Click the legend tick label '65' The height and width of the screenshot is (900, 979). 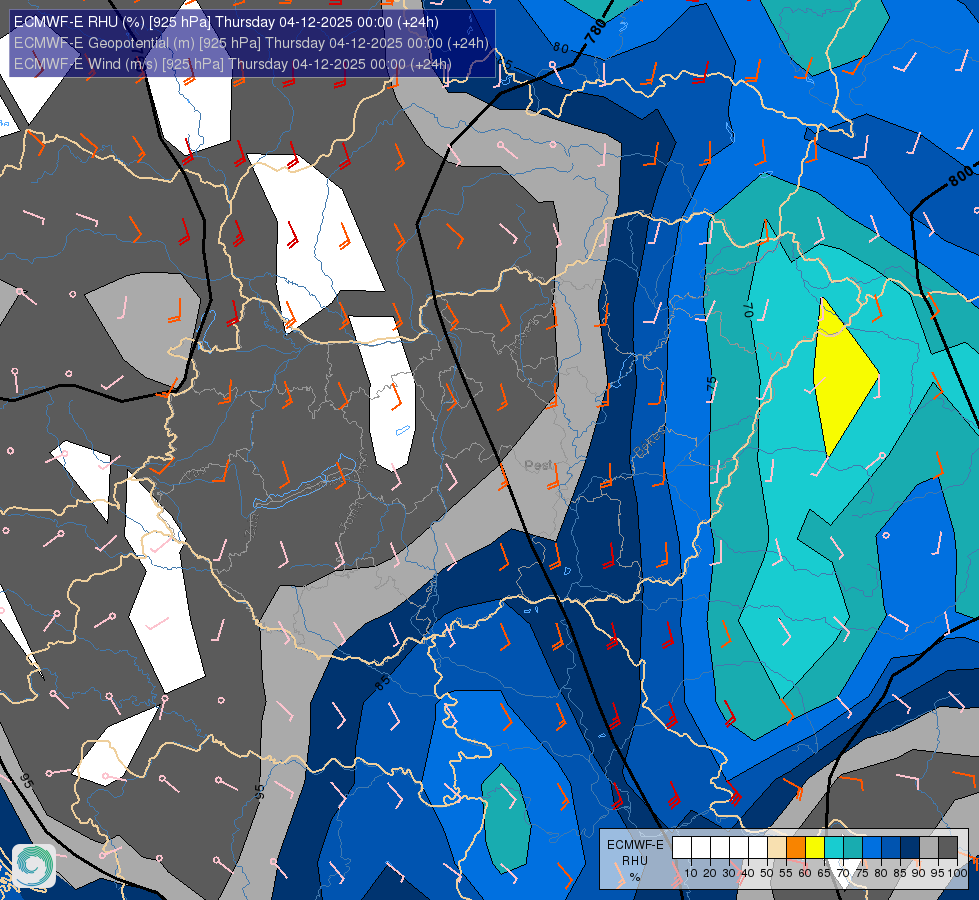point(824,873)
